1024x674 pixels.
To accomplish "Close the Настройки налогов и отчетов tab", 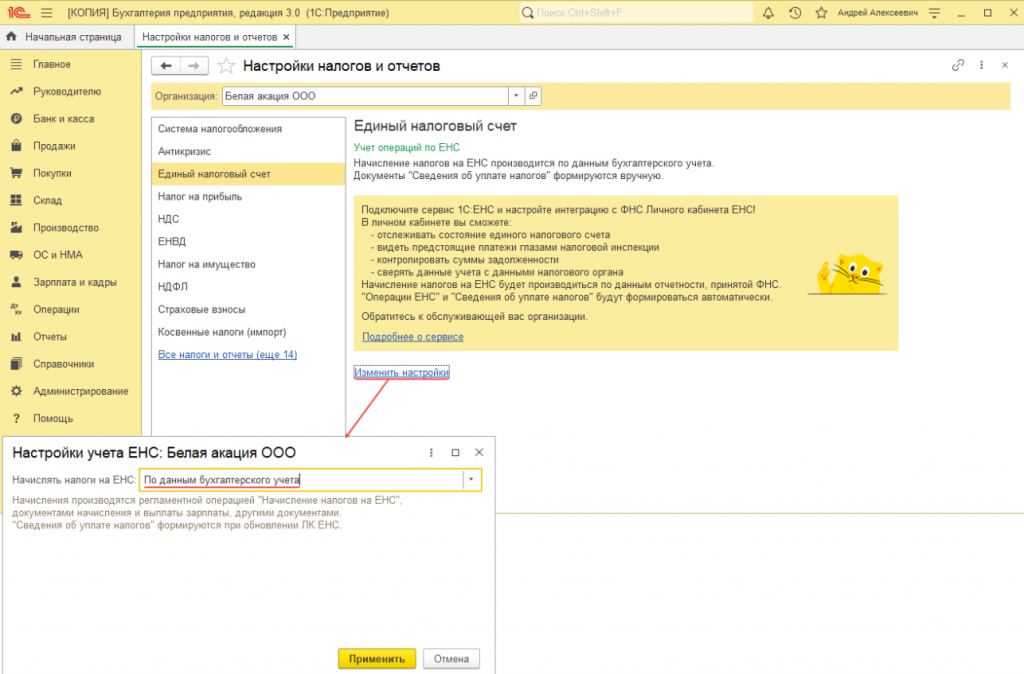I will [286, 37].
